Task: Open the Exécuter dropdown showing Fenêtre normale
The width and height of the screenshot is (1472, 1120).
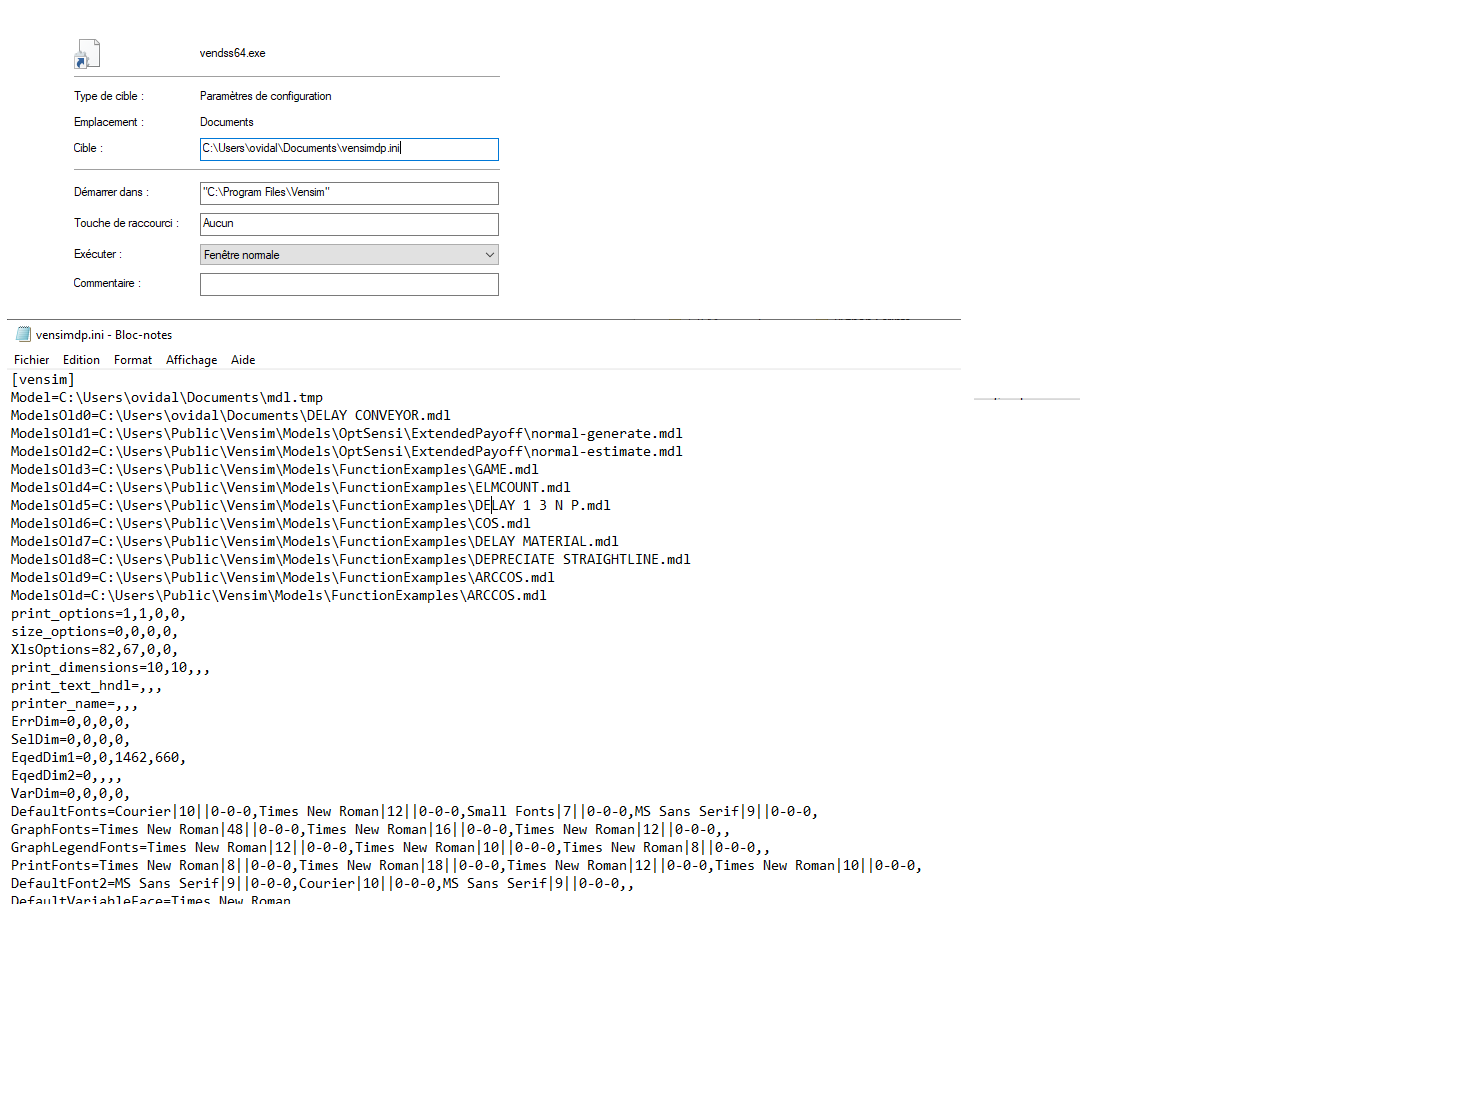Action: (349, 255)
